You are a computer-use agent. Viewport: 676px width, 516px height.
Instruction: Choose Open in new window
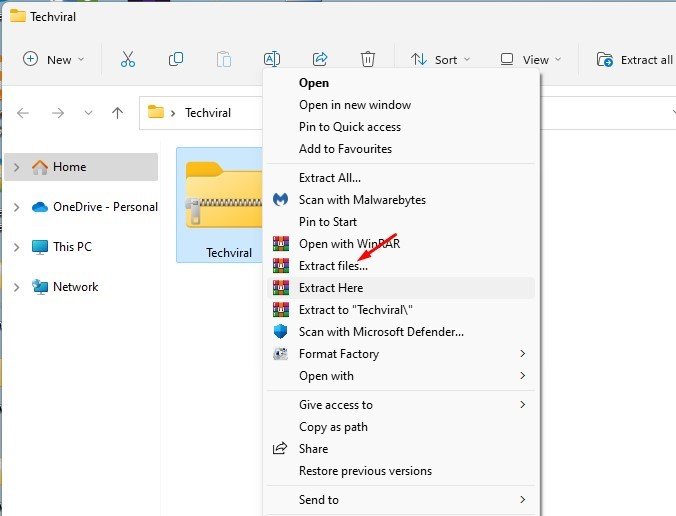tap(401, 105)
